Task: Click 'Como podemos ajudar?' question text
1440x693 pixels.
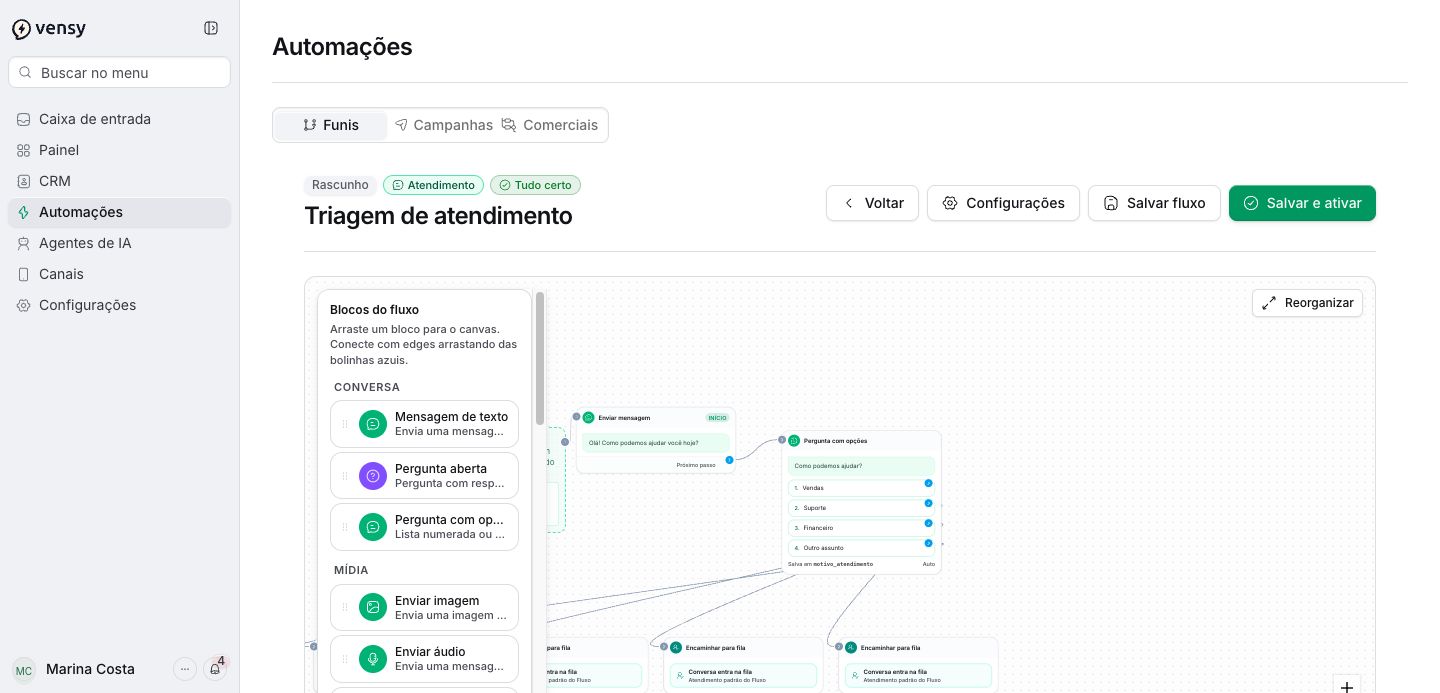Action: 828,466
